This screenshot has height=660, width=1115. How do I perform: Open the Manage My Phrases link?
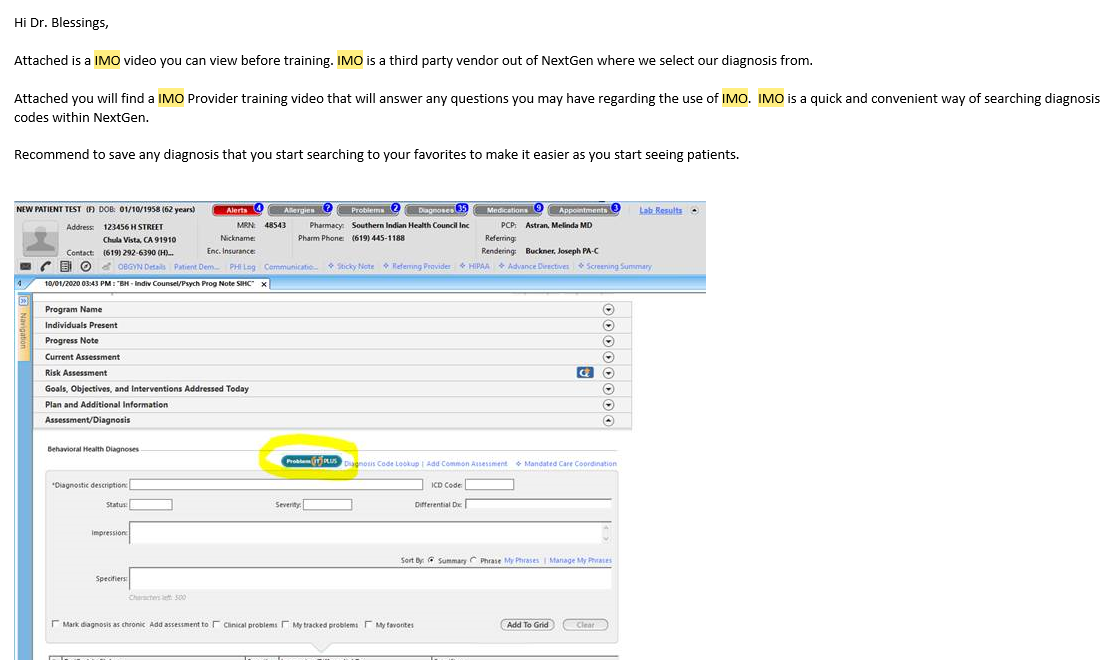(x=580, y=560)
